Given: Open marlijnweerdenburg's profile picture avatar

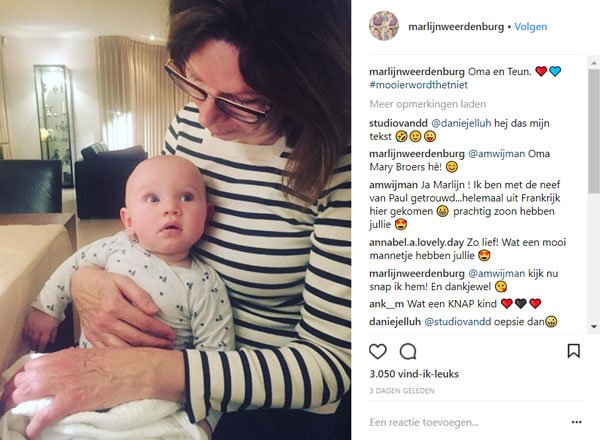Looking at the screenshot, I should [384, 26].
